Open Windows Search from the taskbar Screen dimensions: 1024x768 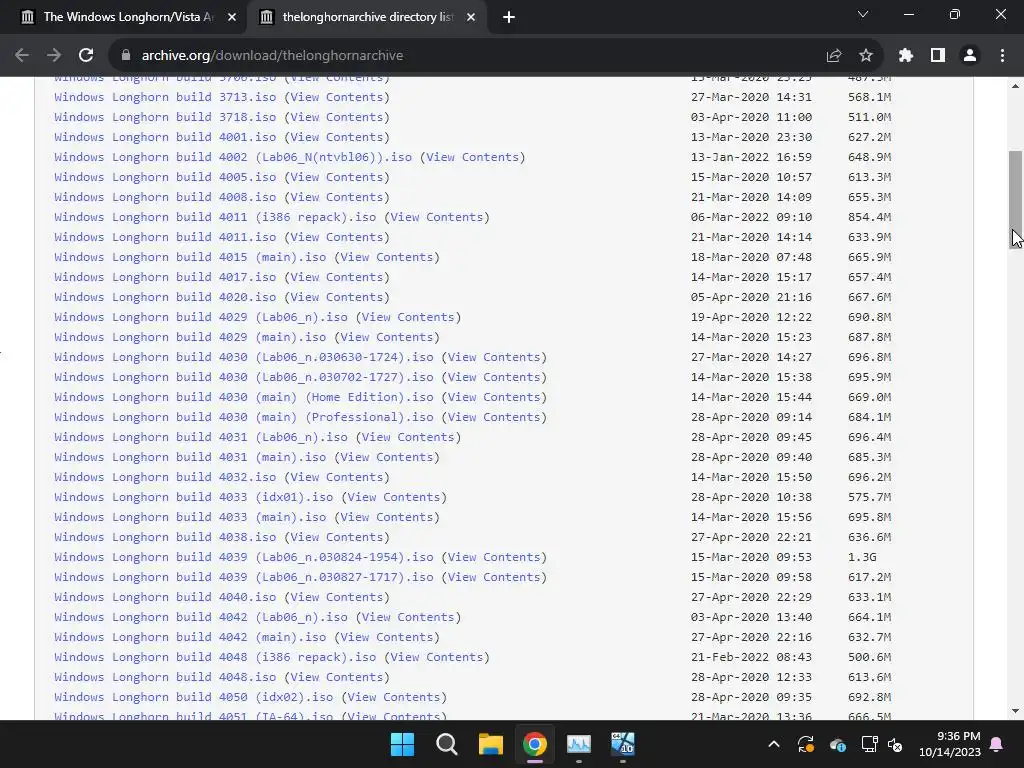tap(447, 744)
